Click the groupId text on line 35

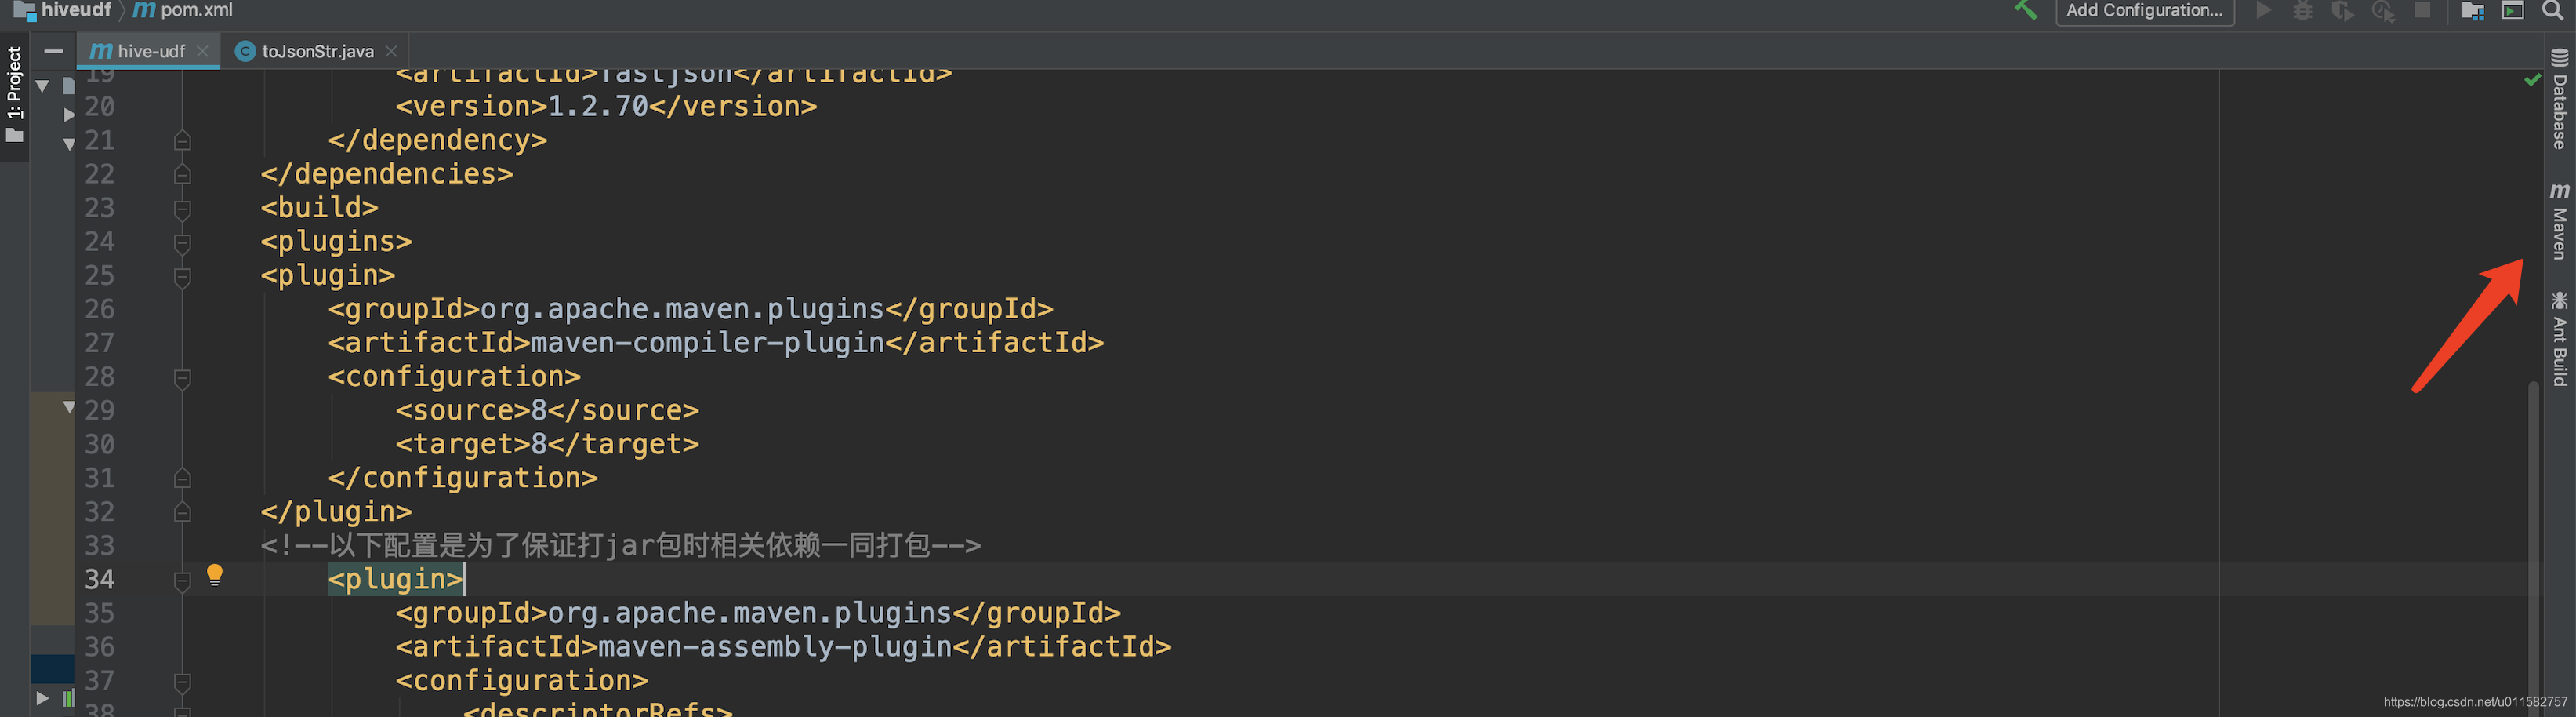[x=758, y=613]
